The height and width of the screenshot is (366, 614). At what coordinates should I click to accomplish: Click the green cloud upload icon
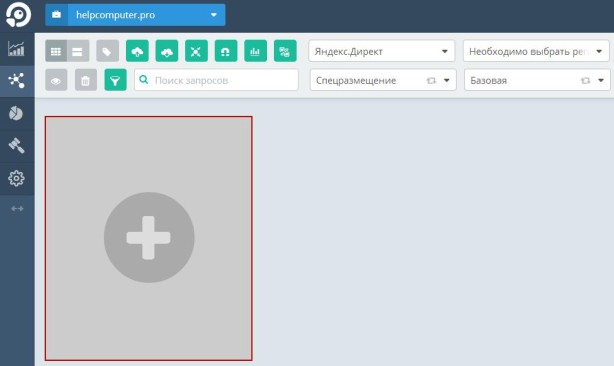pos(137,51)
